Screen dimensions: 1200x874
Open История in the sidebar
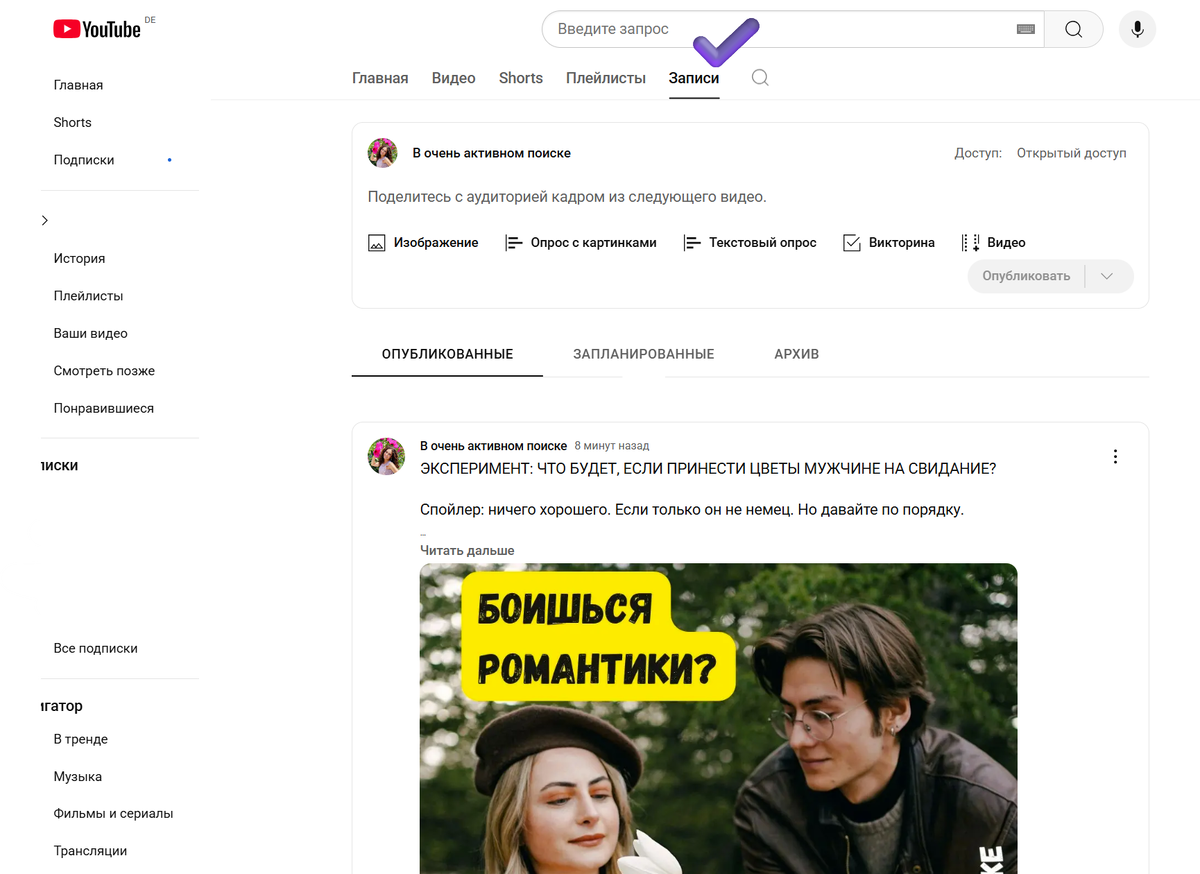tap(80, 258)
